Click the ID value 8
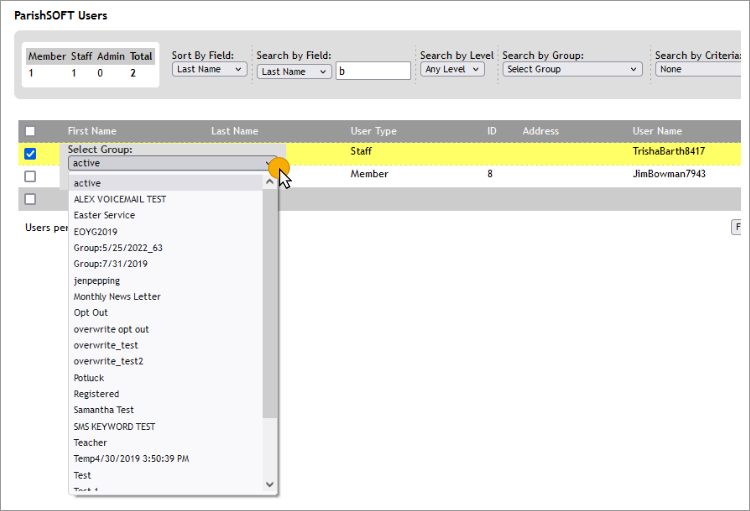This screenshot has width=750, height=511. pos(490,174)
